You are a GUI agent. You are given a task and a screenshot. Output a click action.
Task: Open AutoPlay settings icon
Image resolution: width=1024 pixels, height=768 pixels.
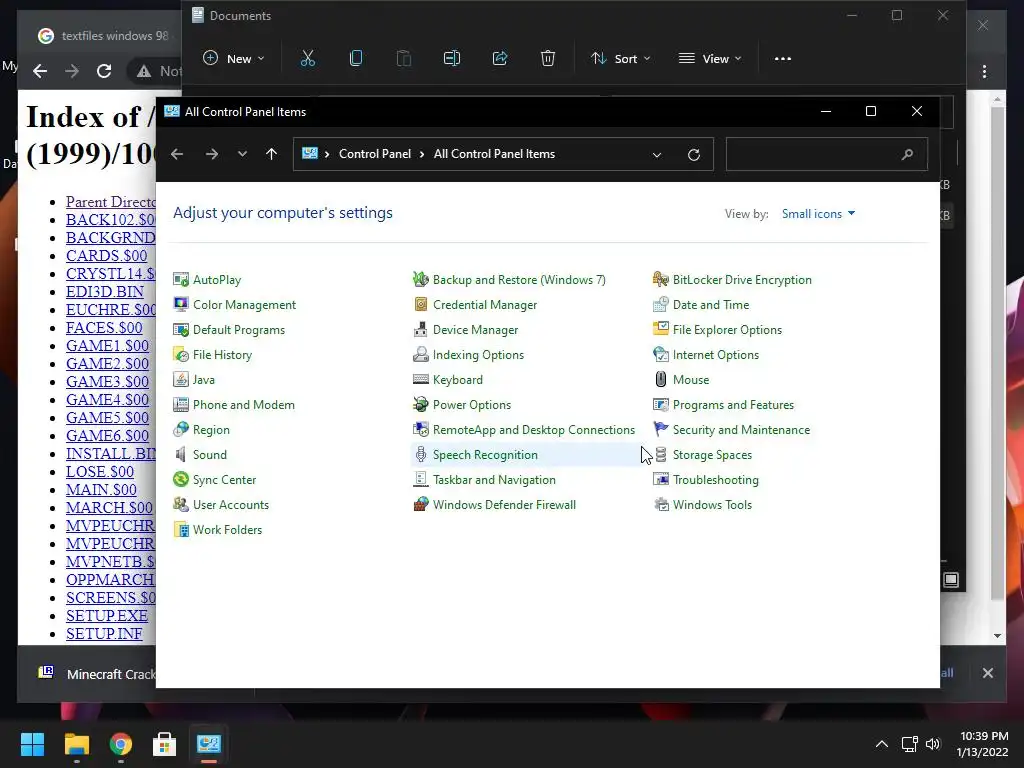[x=181, y=280]
